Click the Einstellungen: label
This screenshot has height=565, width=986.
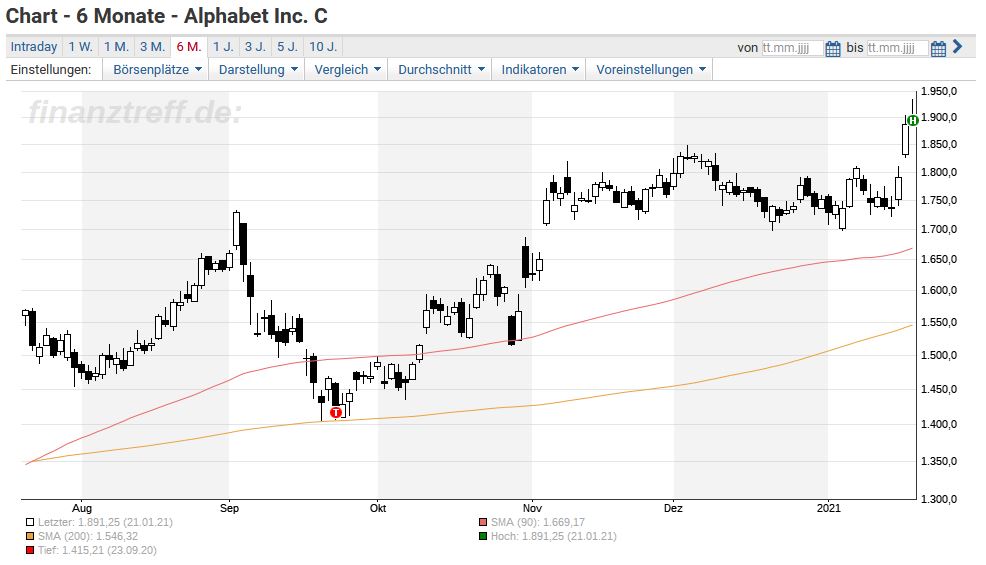tap(51, 70)
